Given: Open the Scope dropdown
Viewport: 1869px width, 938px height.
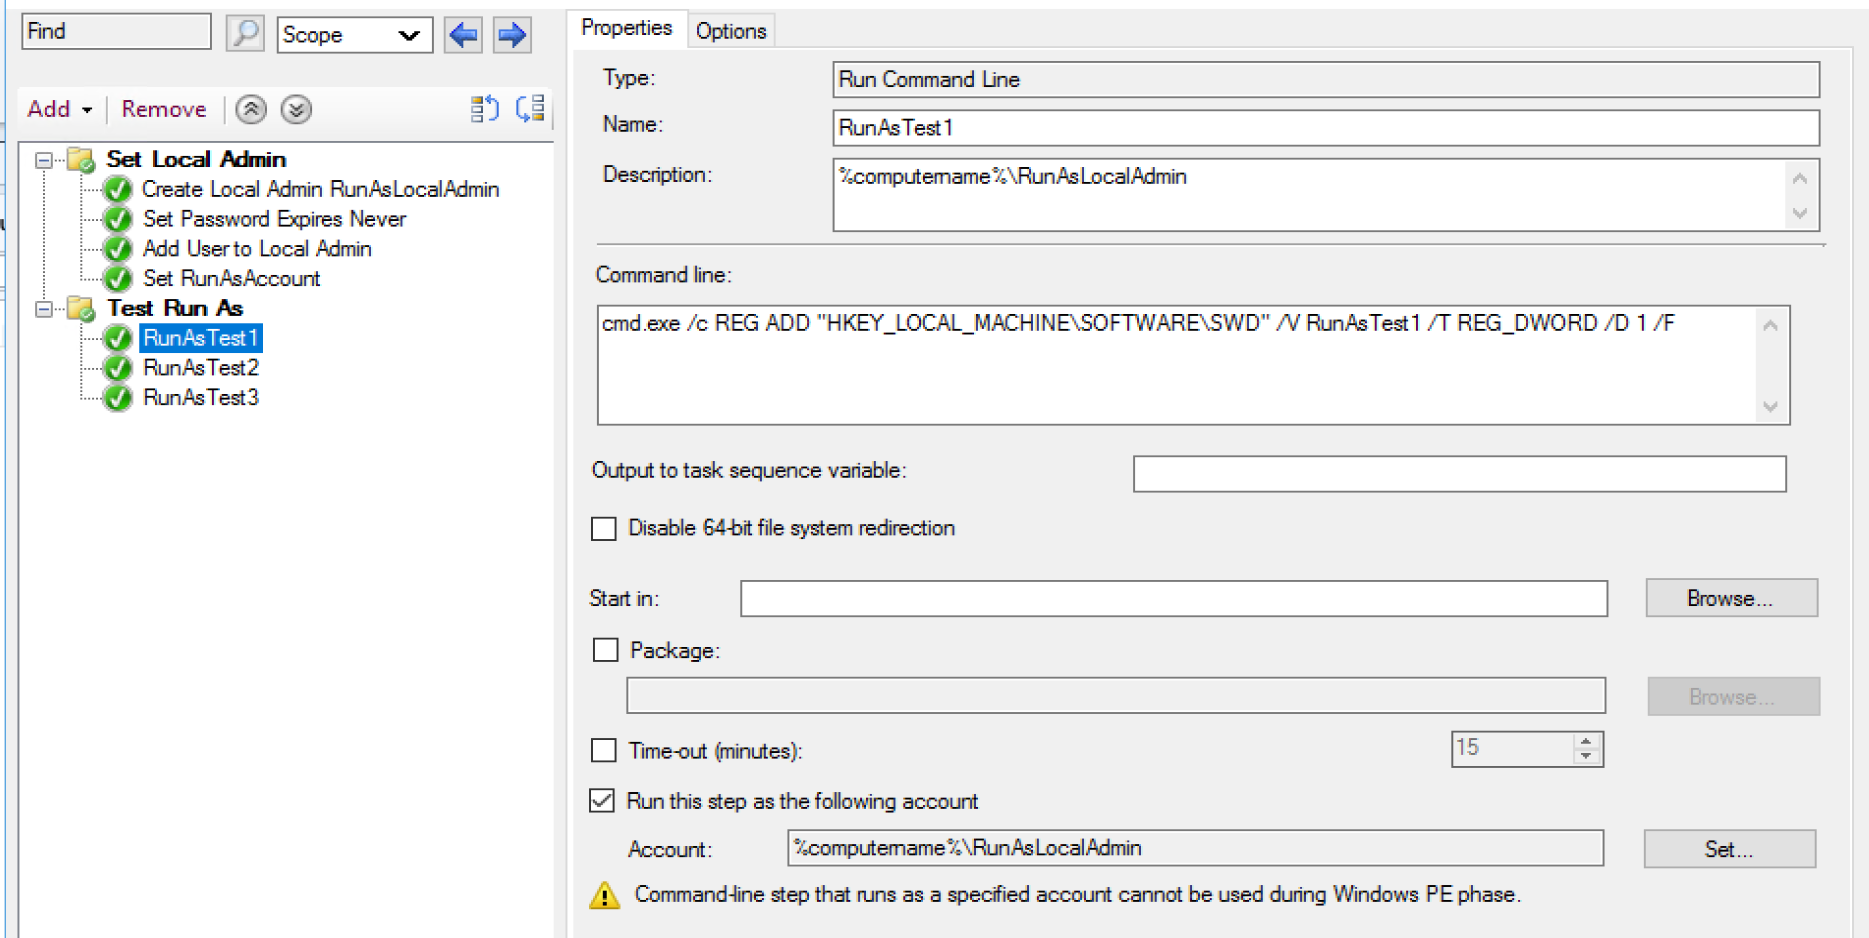Looking at the screenshot, I should pyautogui.click(x=354, y=35).
